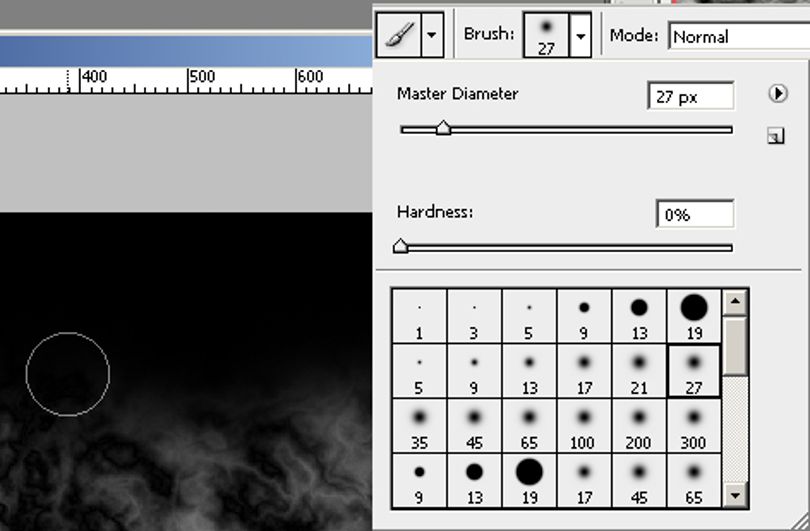Click the brush picker resize grip corner

point(802,523)
